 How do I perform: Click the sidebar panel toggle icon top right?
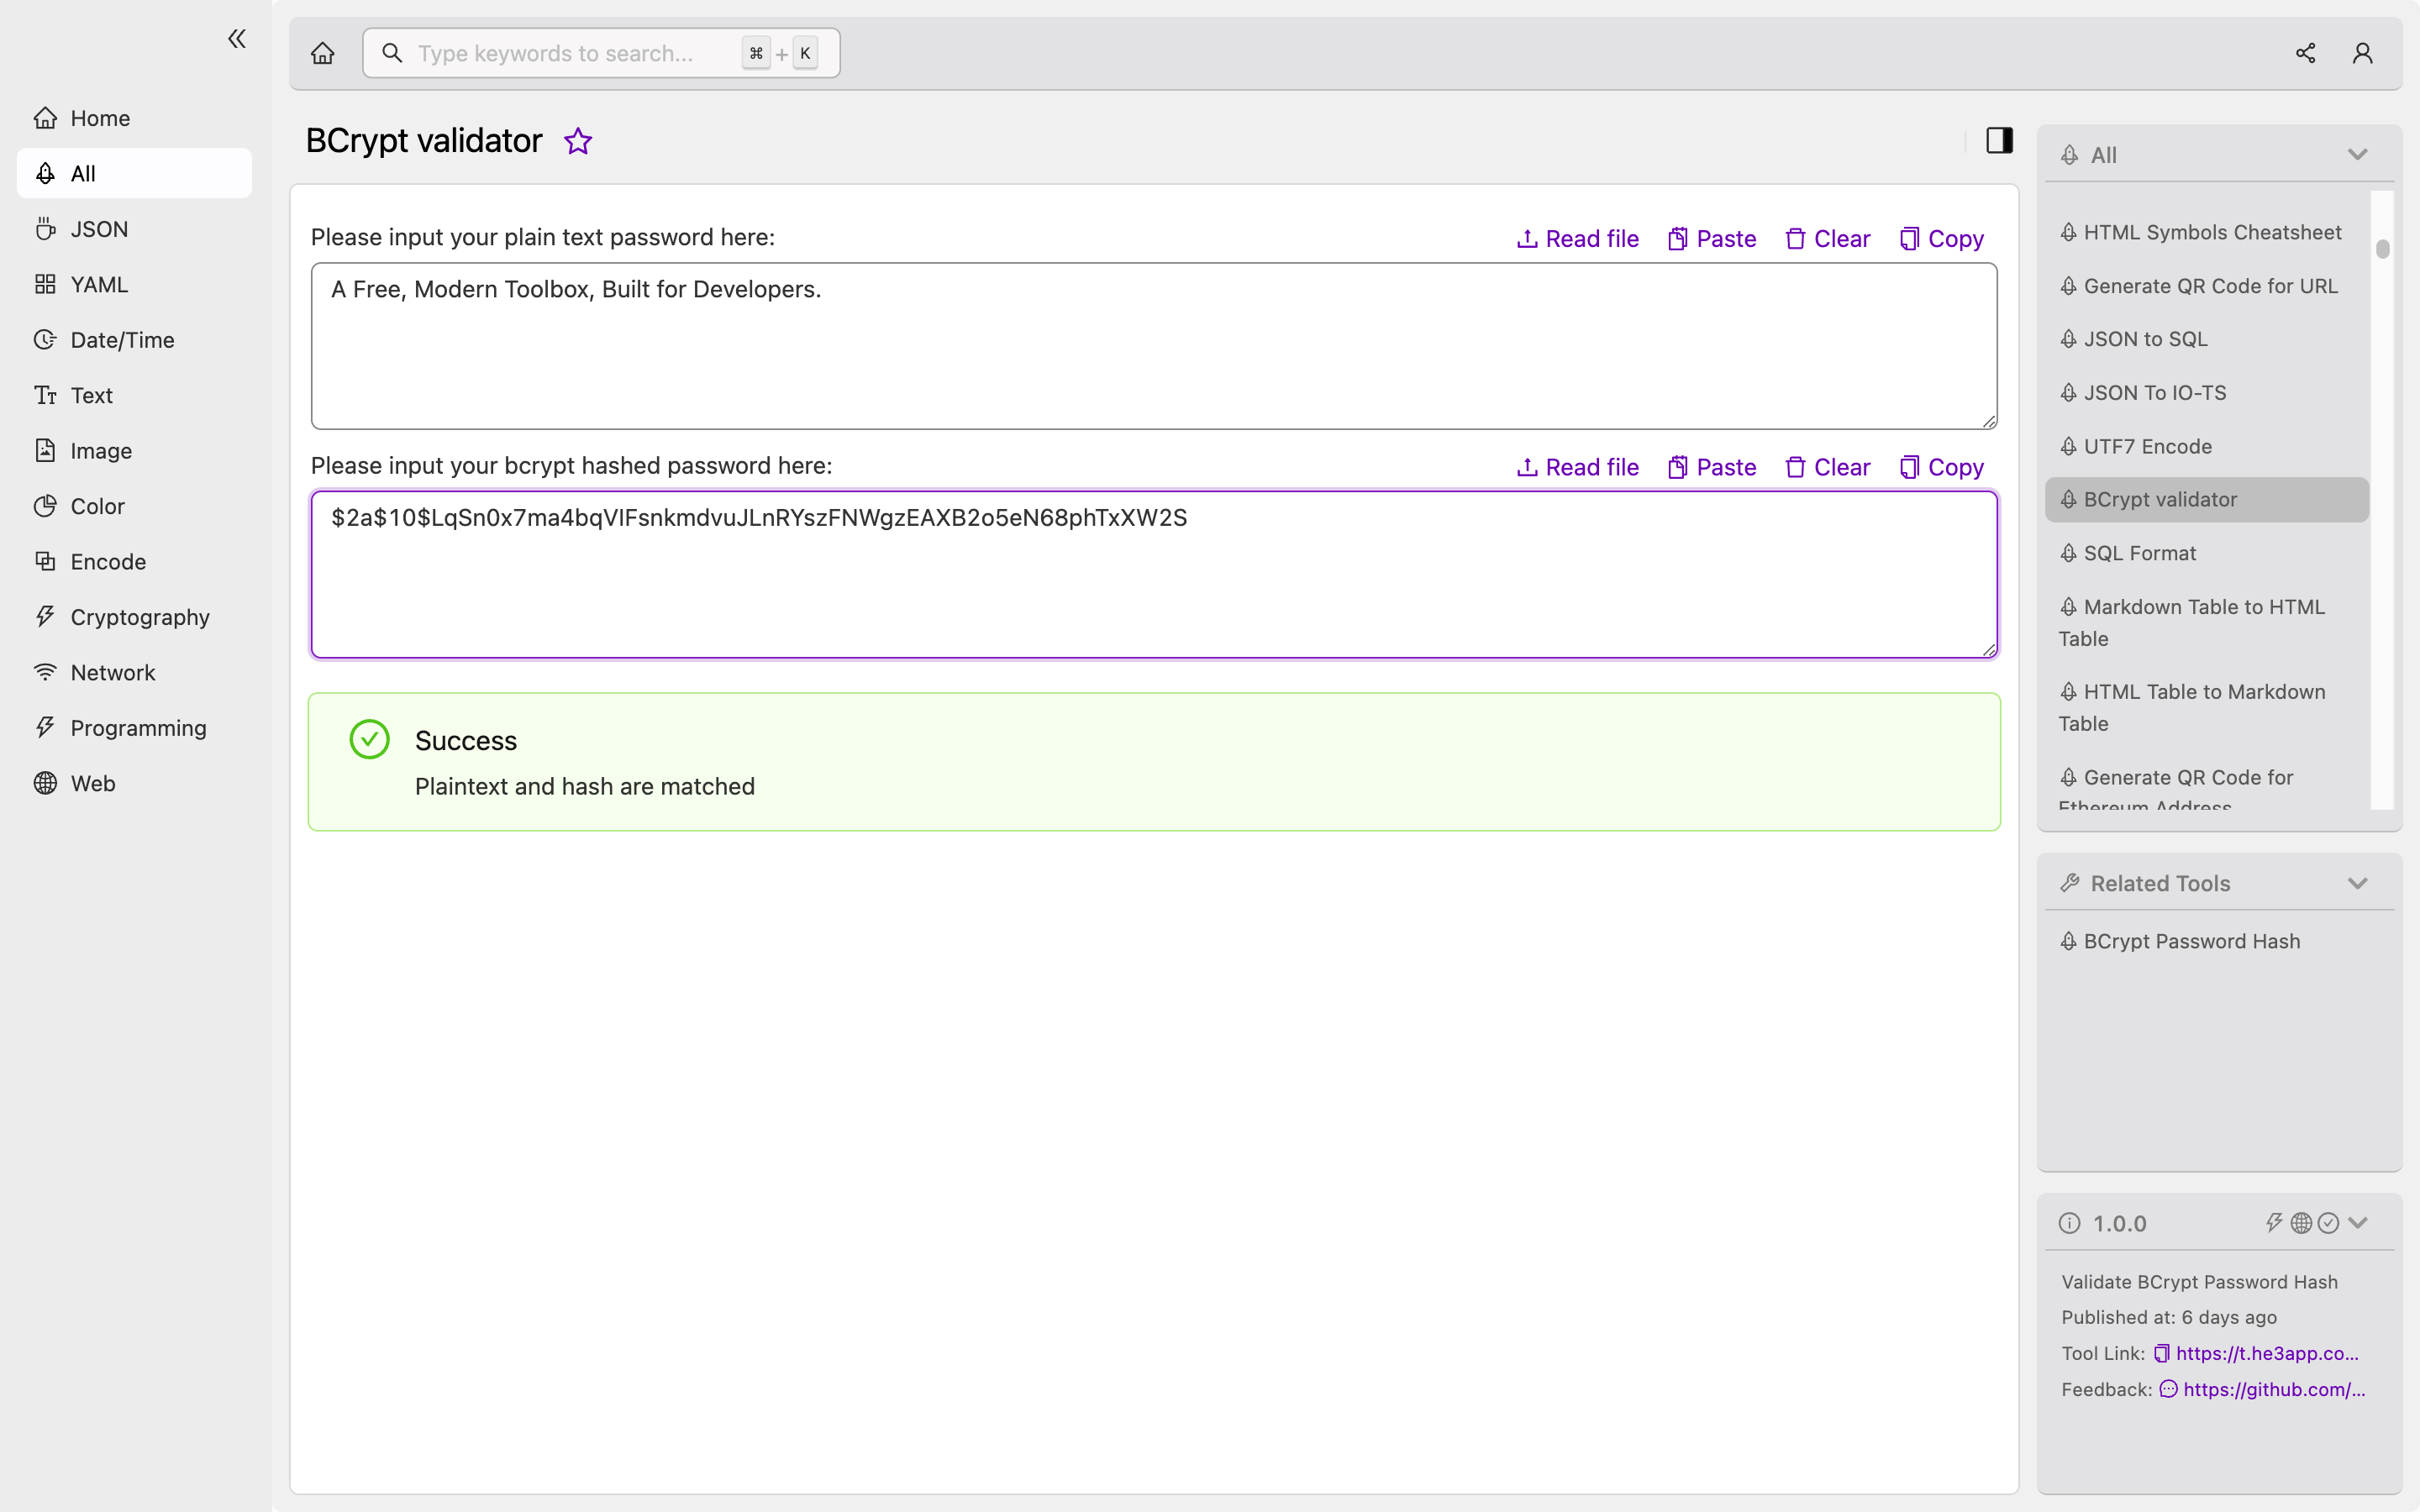pos(2000,139)
